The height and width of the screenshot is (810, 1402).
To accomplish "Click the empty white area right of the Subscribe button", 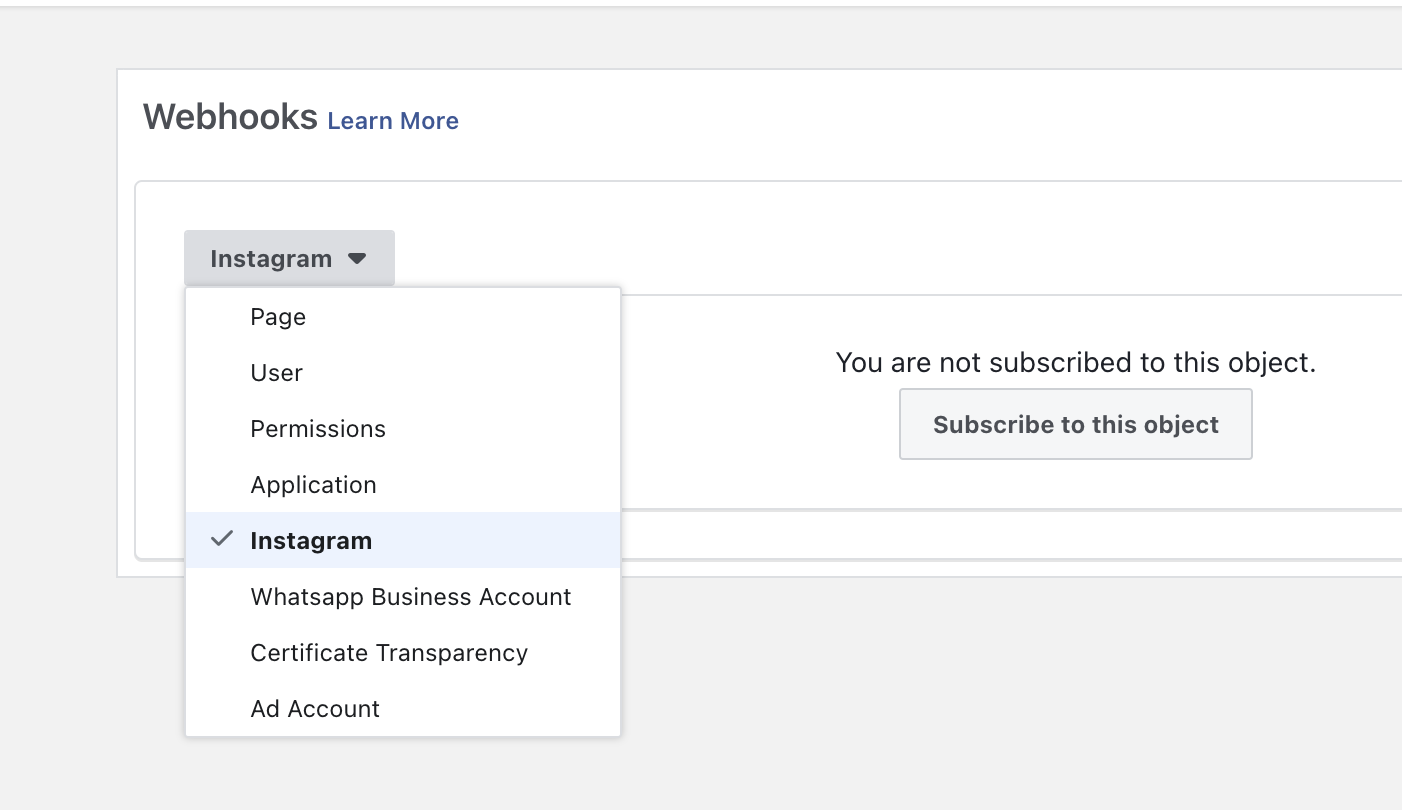I will pyautogui.click(x=1330, y=425).
